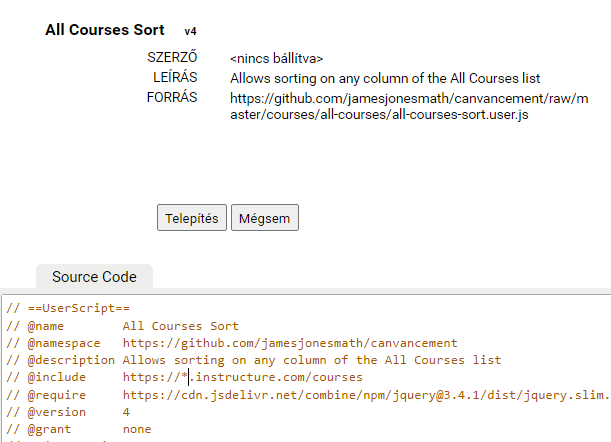Place cursor in the ==UserScript== code line

[x=68, y=308]
